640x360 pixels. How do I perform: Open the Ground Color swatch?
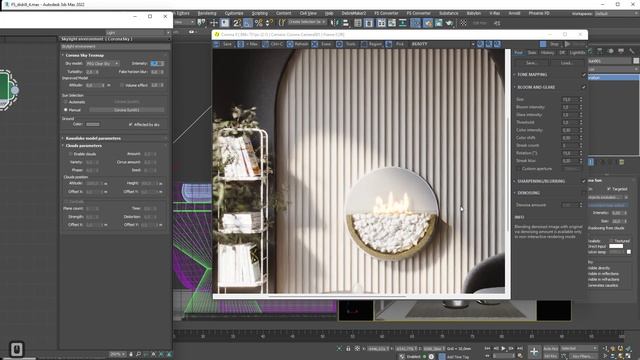coord(93,124)
